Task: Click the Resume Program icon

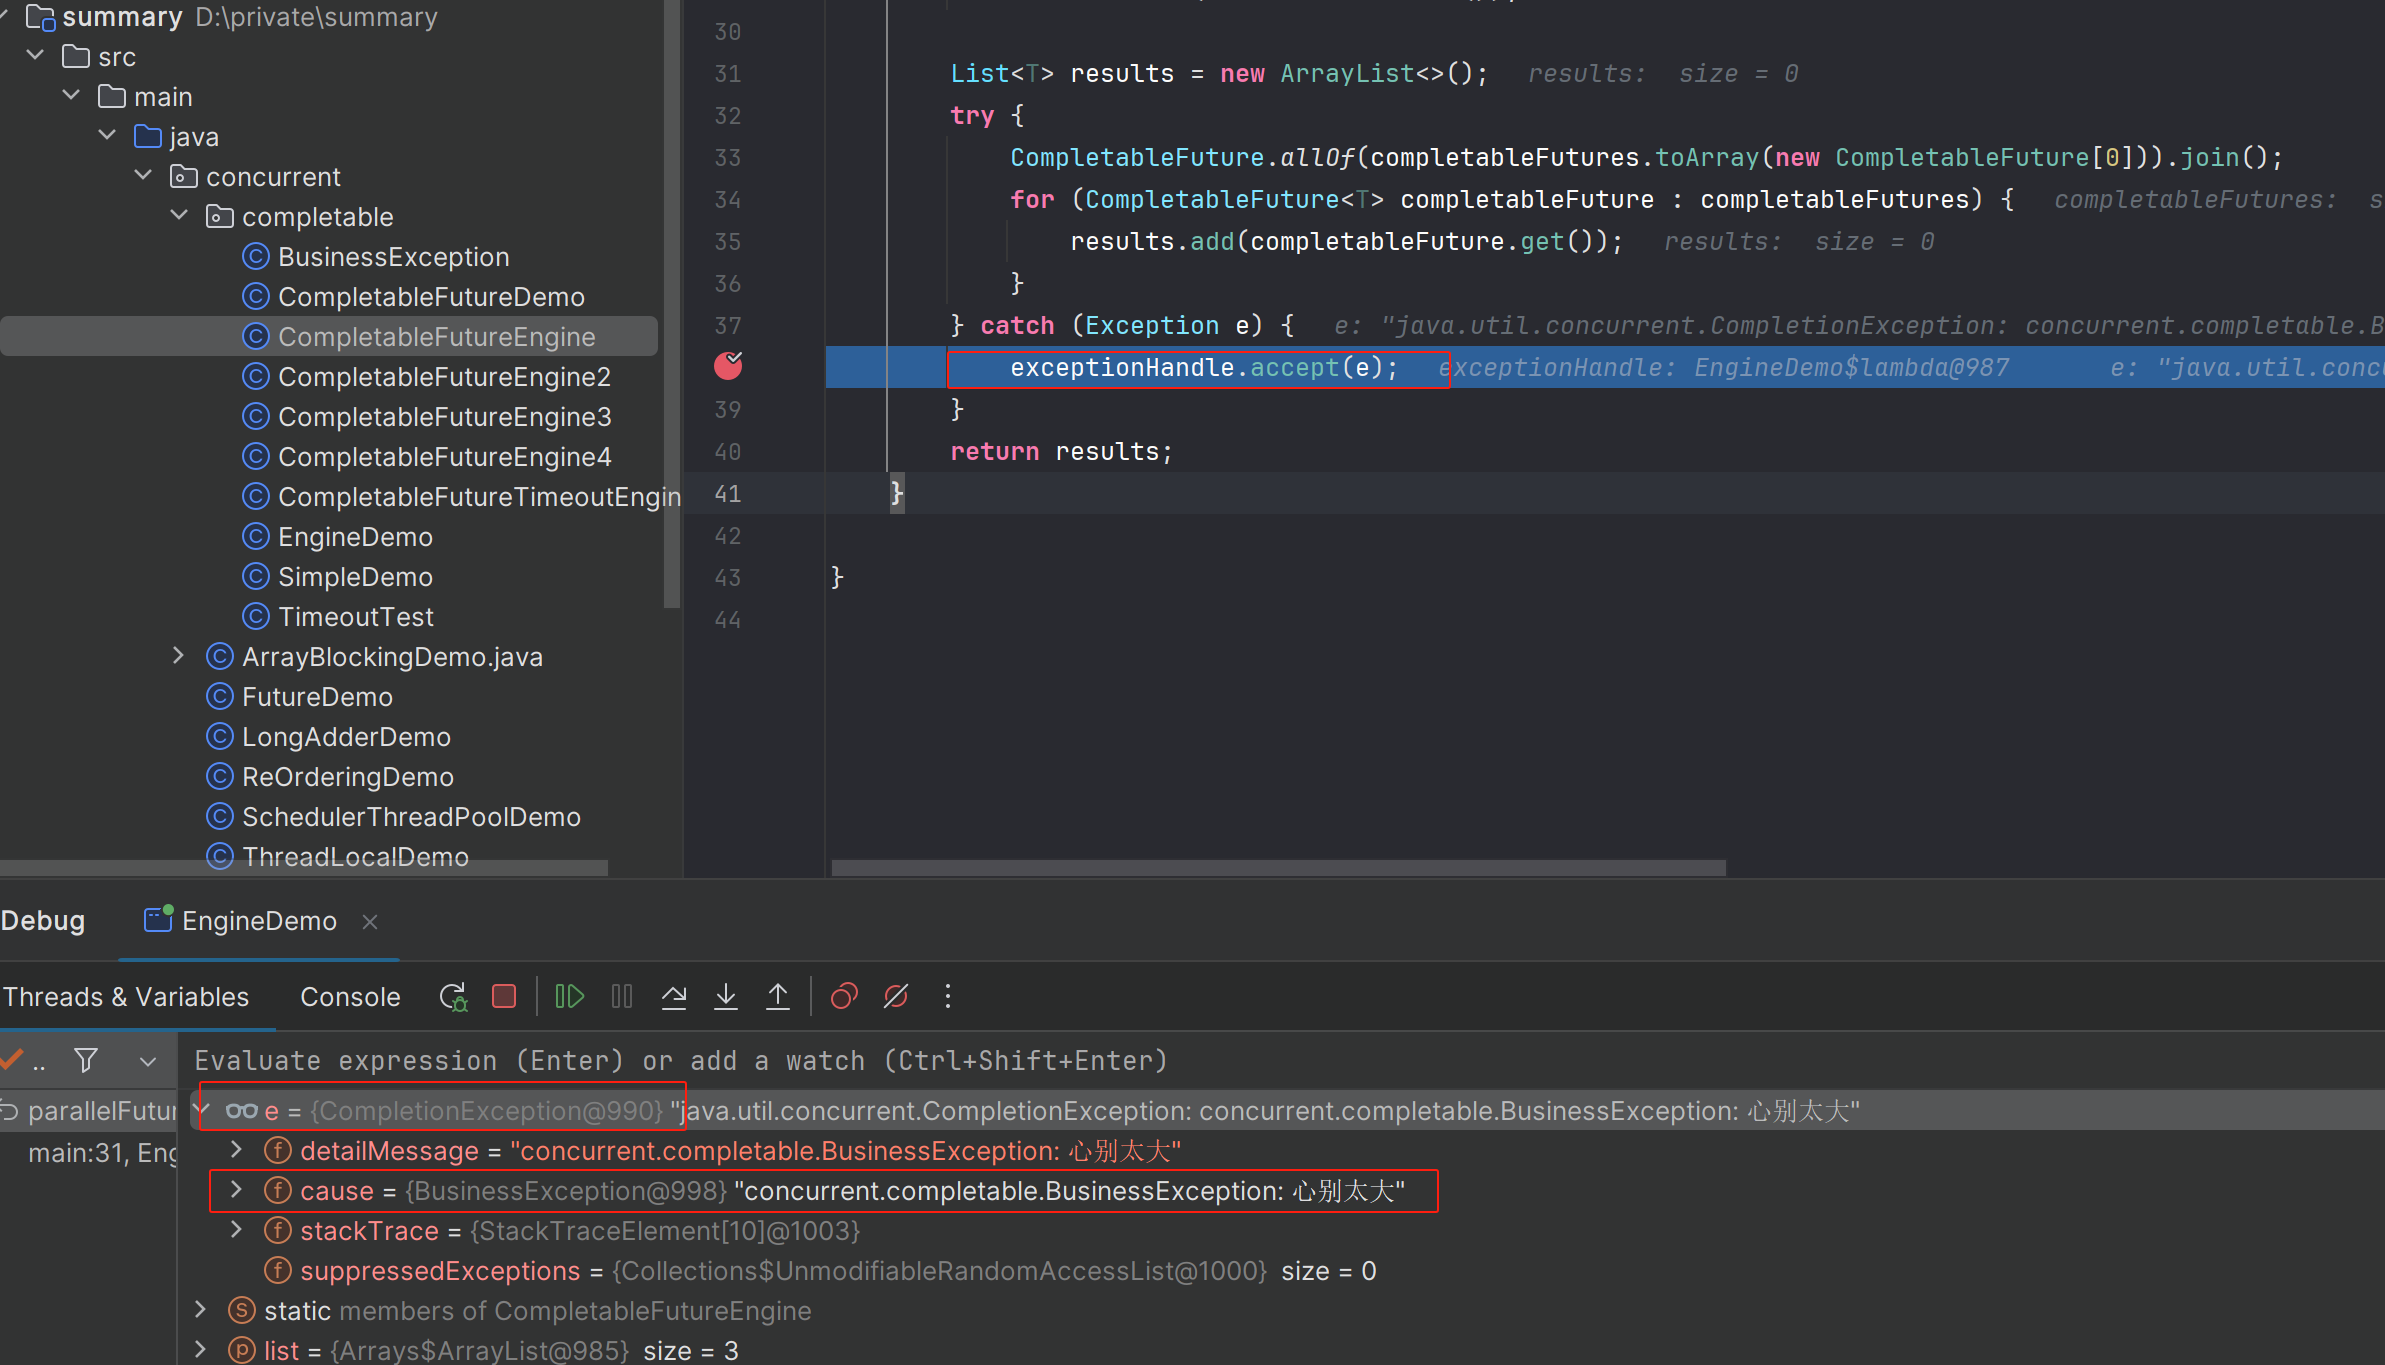Action: pos(569,997)
